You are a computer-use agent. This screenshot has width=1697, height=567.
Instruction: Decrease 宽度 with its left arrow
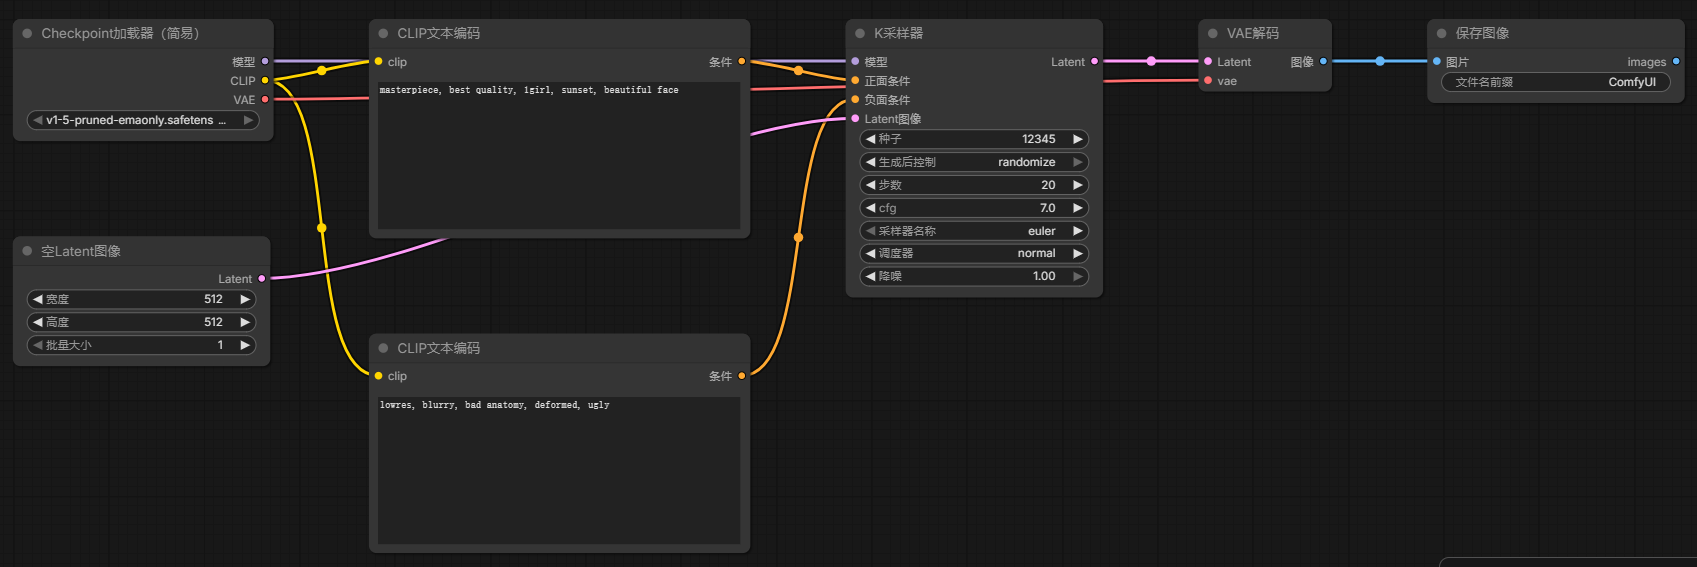pyautogui.click(x=37, y=299)
